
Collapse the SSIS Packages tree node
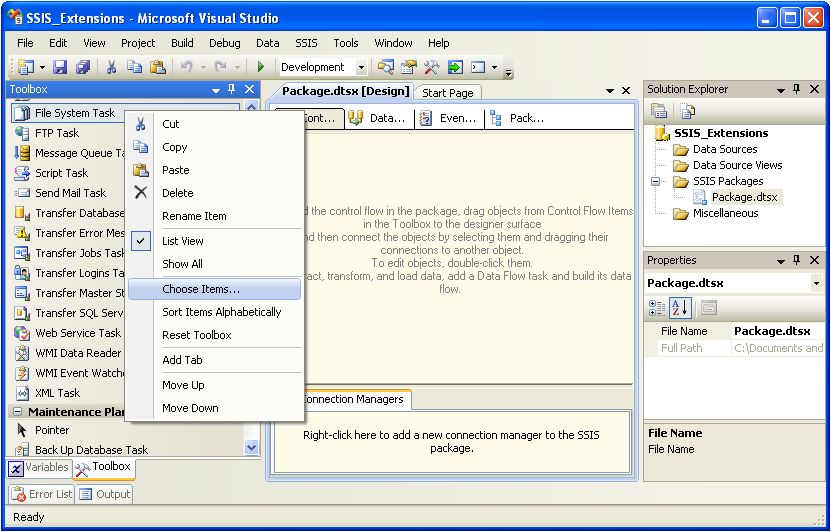click(656, 181)
